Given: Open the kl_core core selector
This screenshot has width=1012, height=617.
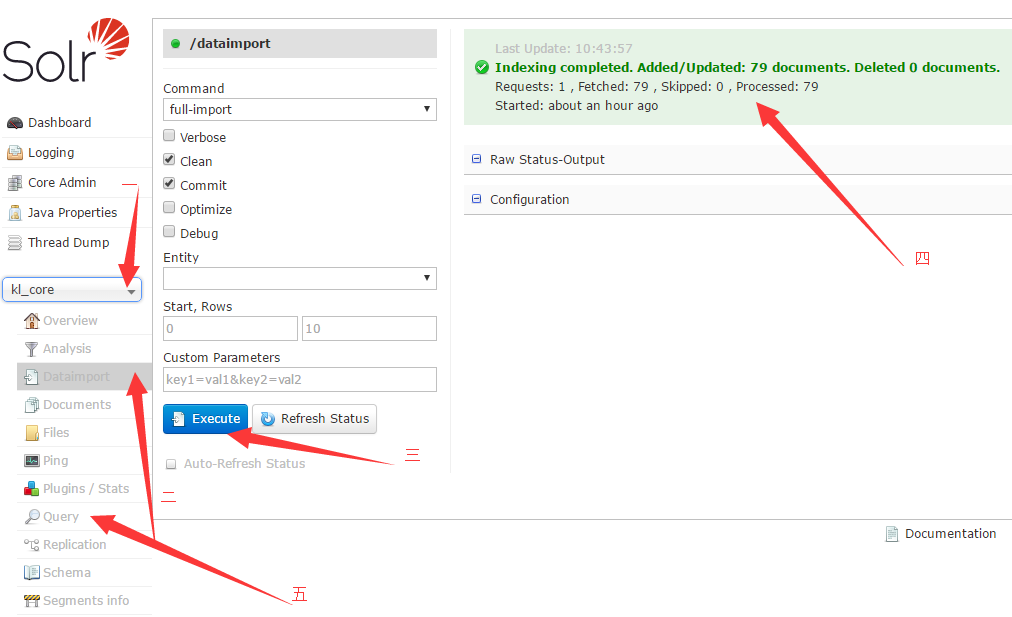Looking at the screenshot, I should pyautogui.click(x=72, y=290).
